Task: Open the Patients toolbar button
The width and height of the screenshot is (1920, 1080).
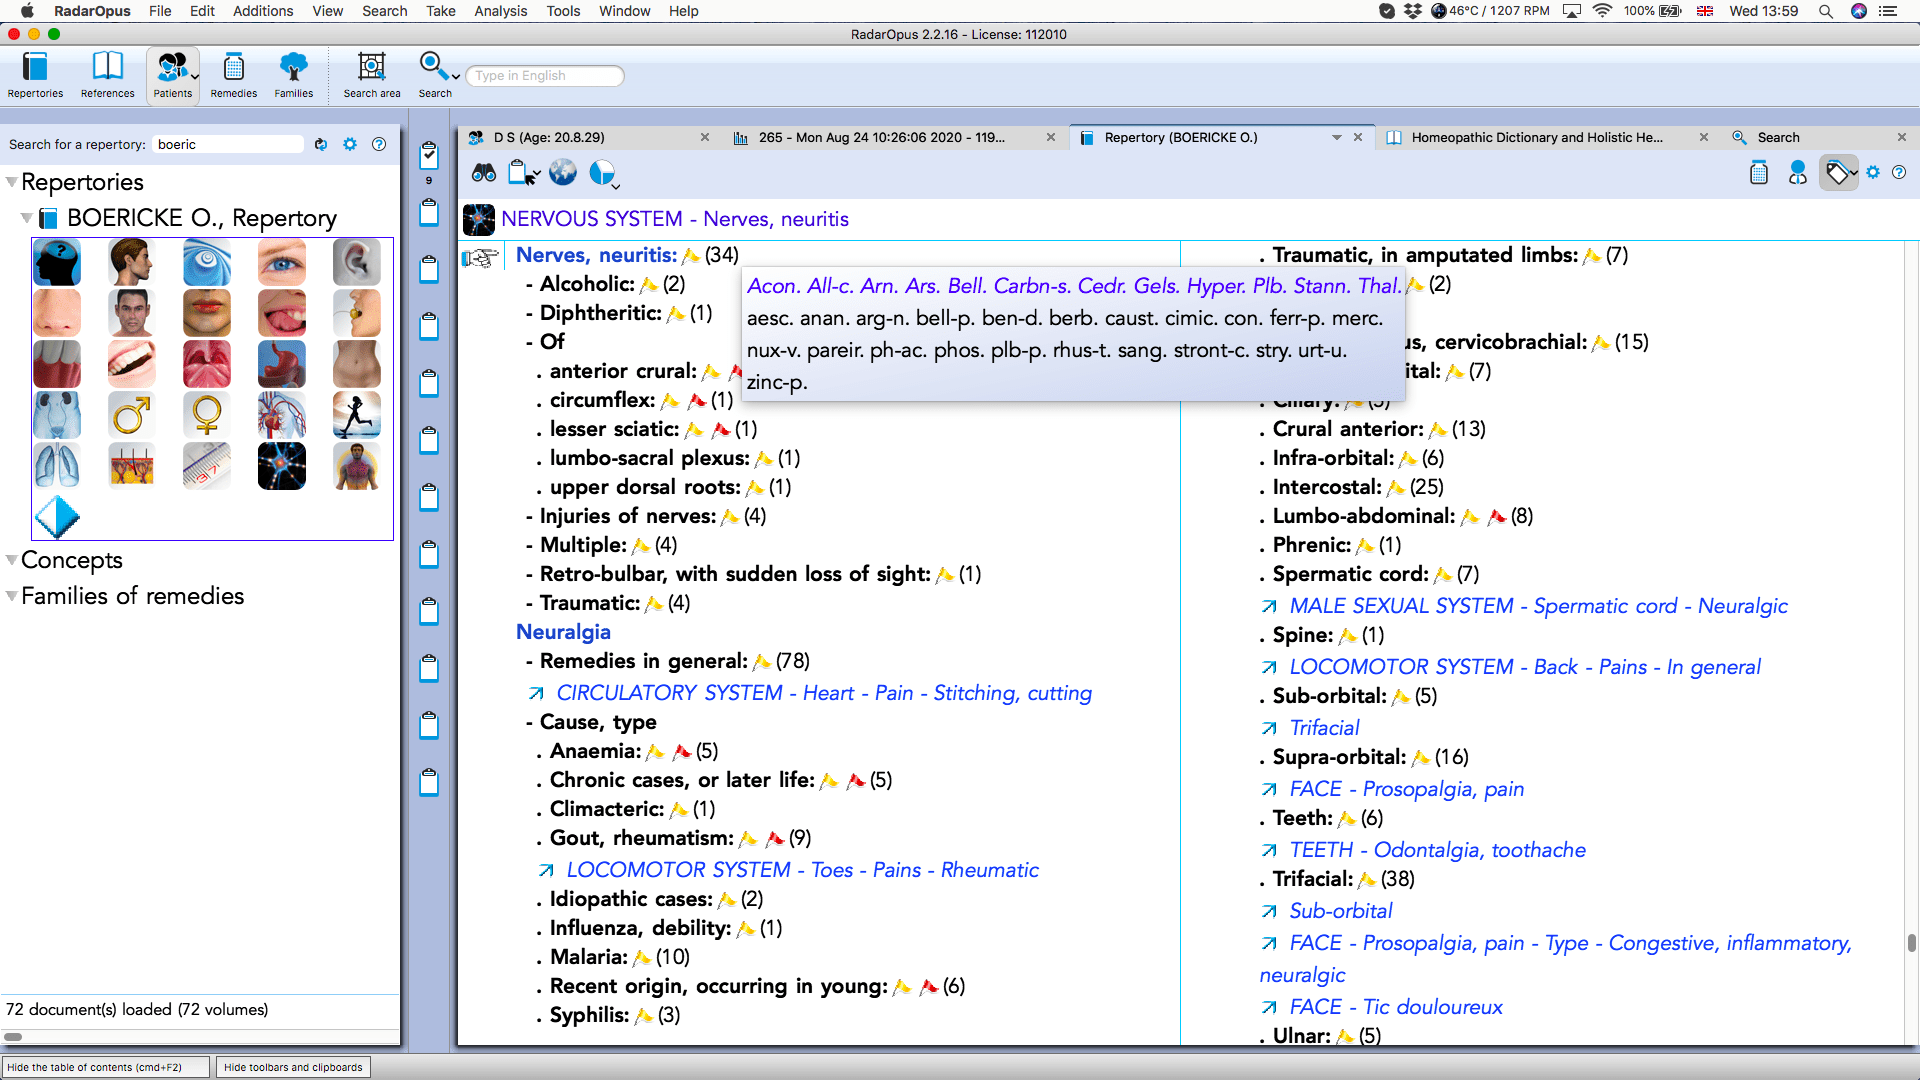Action: (x=171, y=75)
